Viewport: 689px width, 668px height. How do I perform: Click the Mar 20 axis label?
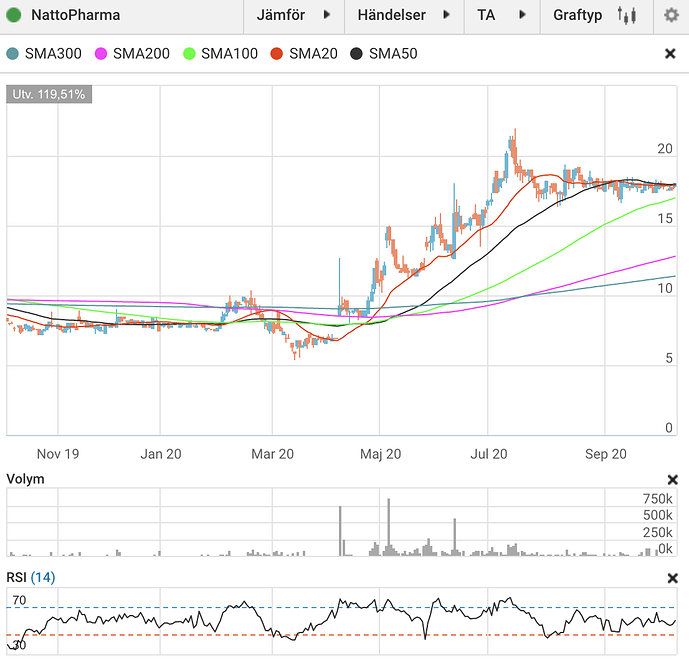tap(272, 454)
